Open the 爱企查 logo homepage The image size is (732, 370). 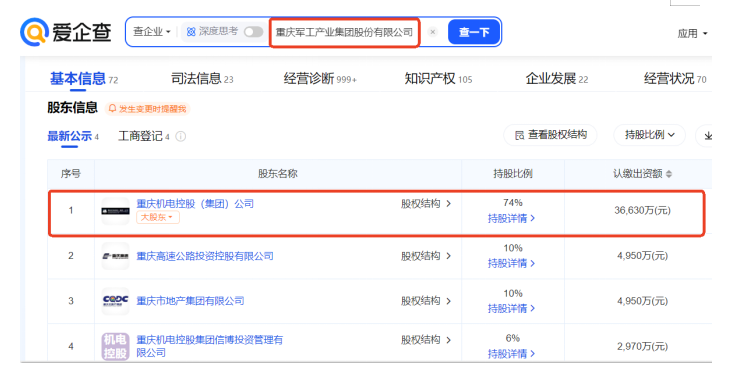pyautogui.click(x=65, y=32)
